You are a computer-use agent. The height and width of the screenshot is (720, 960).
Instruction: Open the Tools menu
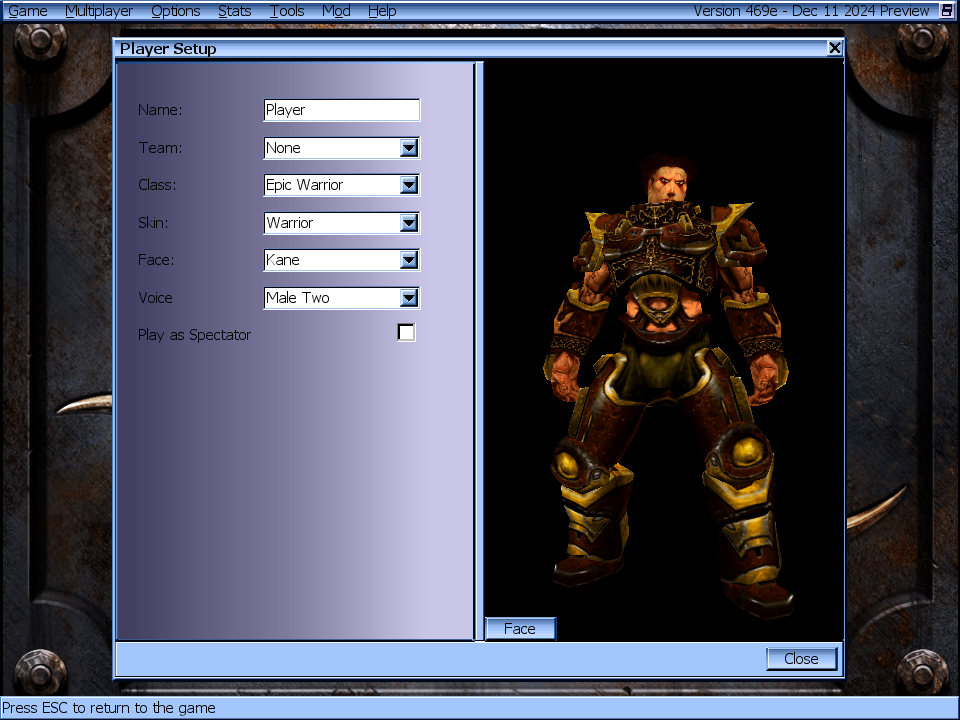[287, 11]
